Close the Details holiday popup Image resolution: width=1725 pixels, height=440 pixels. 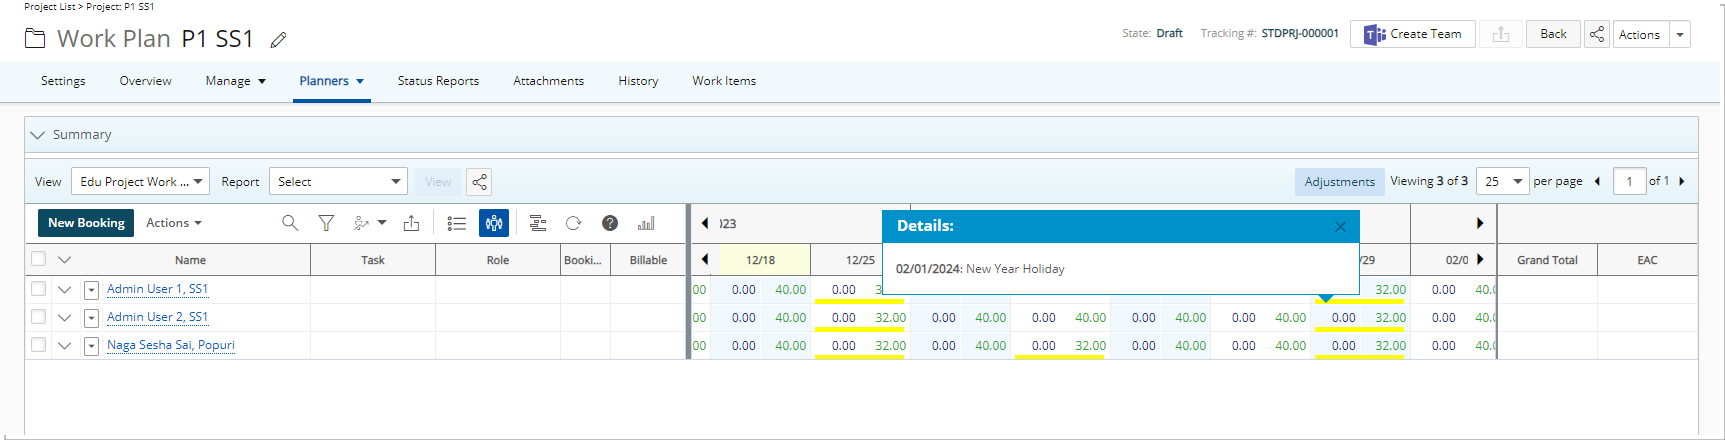point(1340,227)
